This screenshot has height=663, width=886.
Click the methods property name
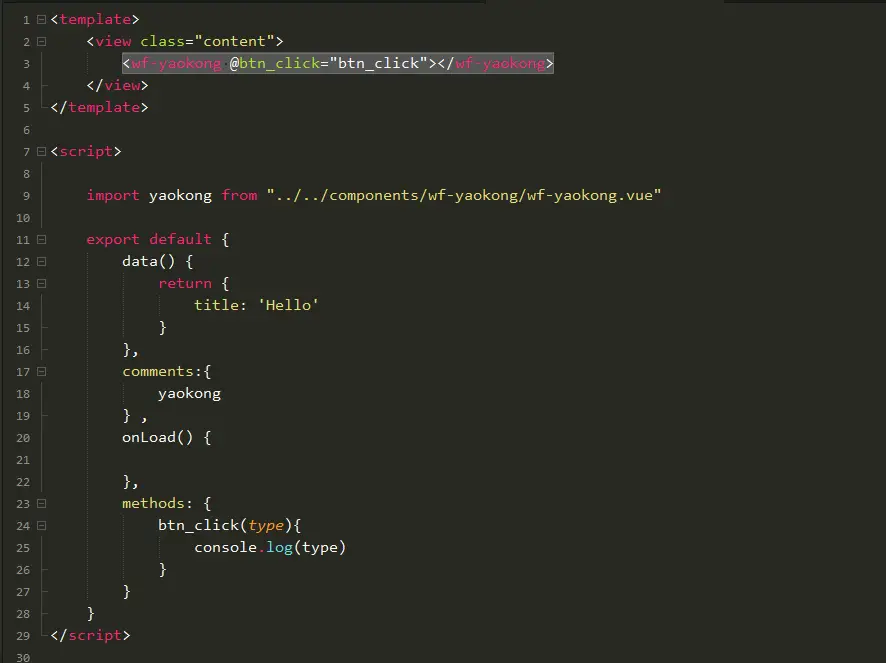coord(153,503)
